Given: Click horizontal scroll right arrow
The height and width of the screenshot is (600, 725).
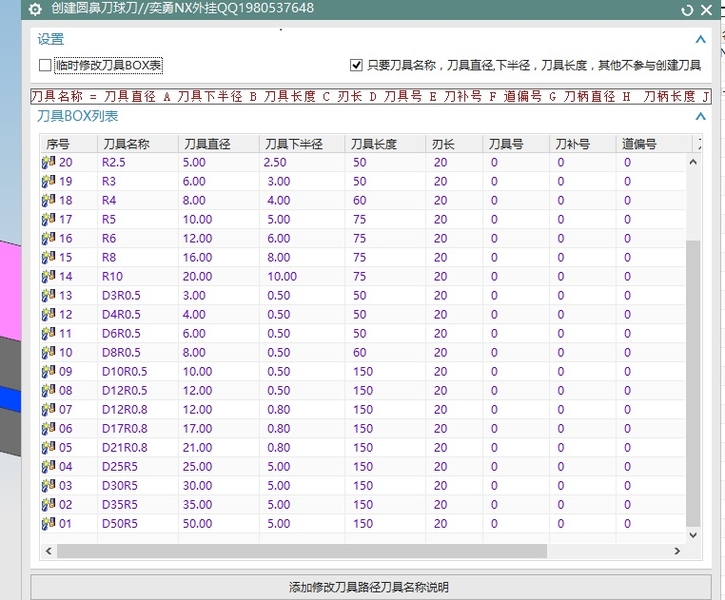Looking at the screenshot, I should (677, 551).
